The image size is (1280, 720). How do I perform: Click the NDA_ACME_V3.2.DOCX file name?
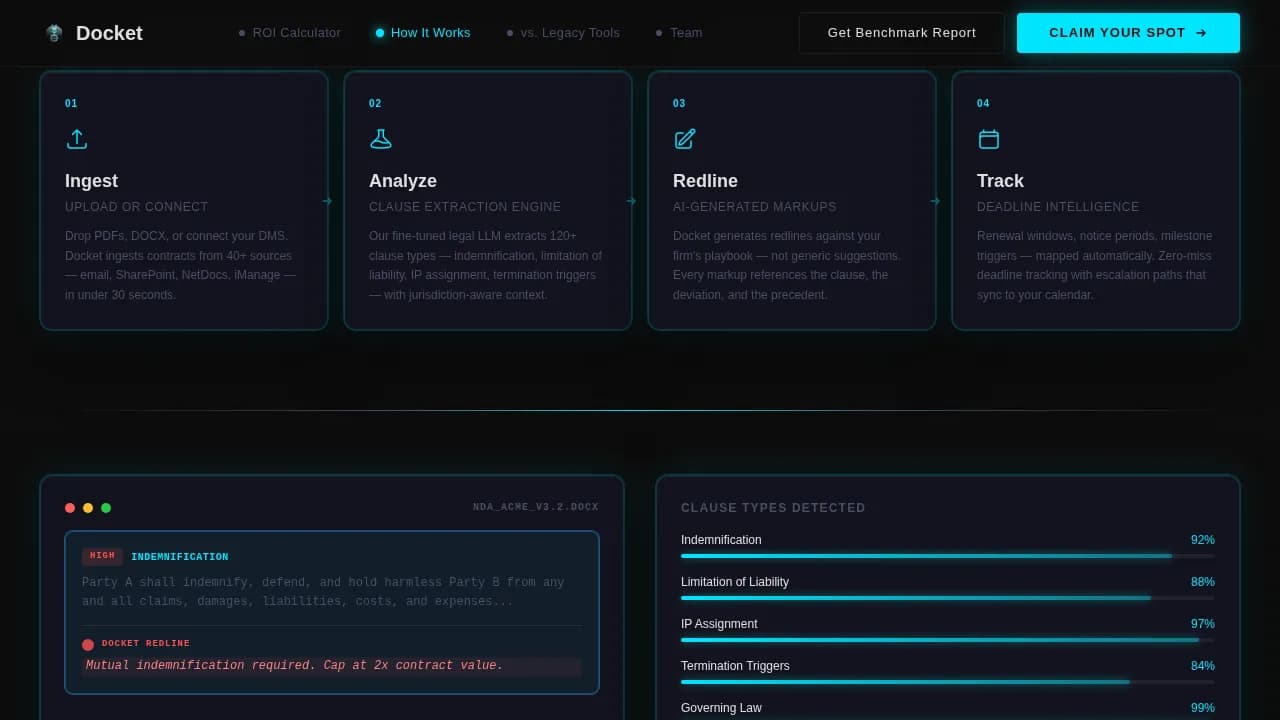[536, 508]
